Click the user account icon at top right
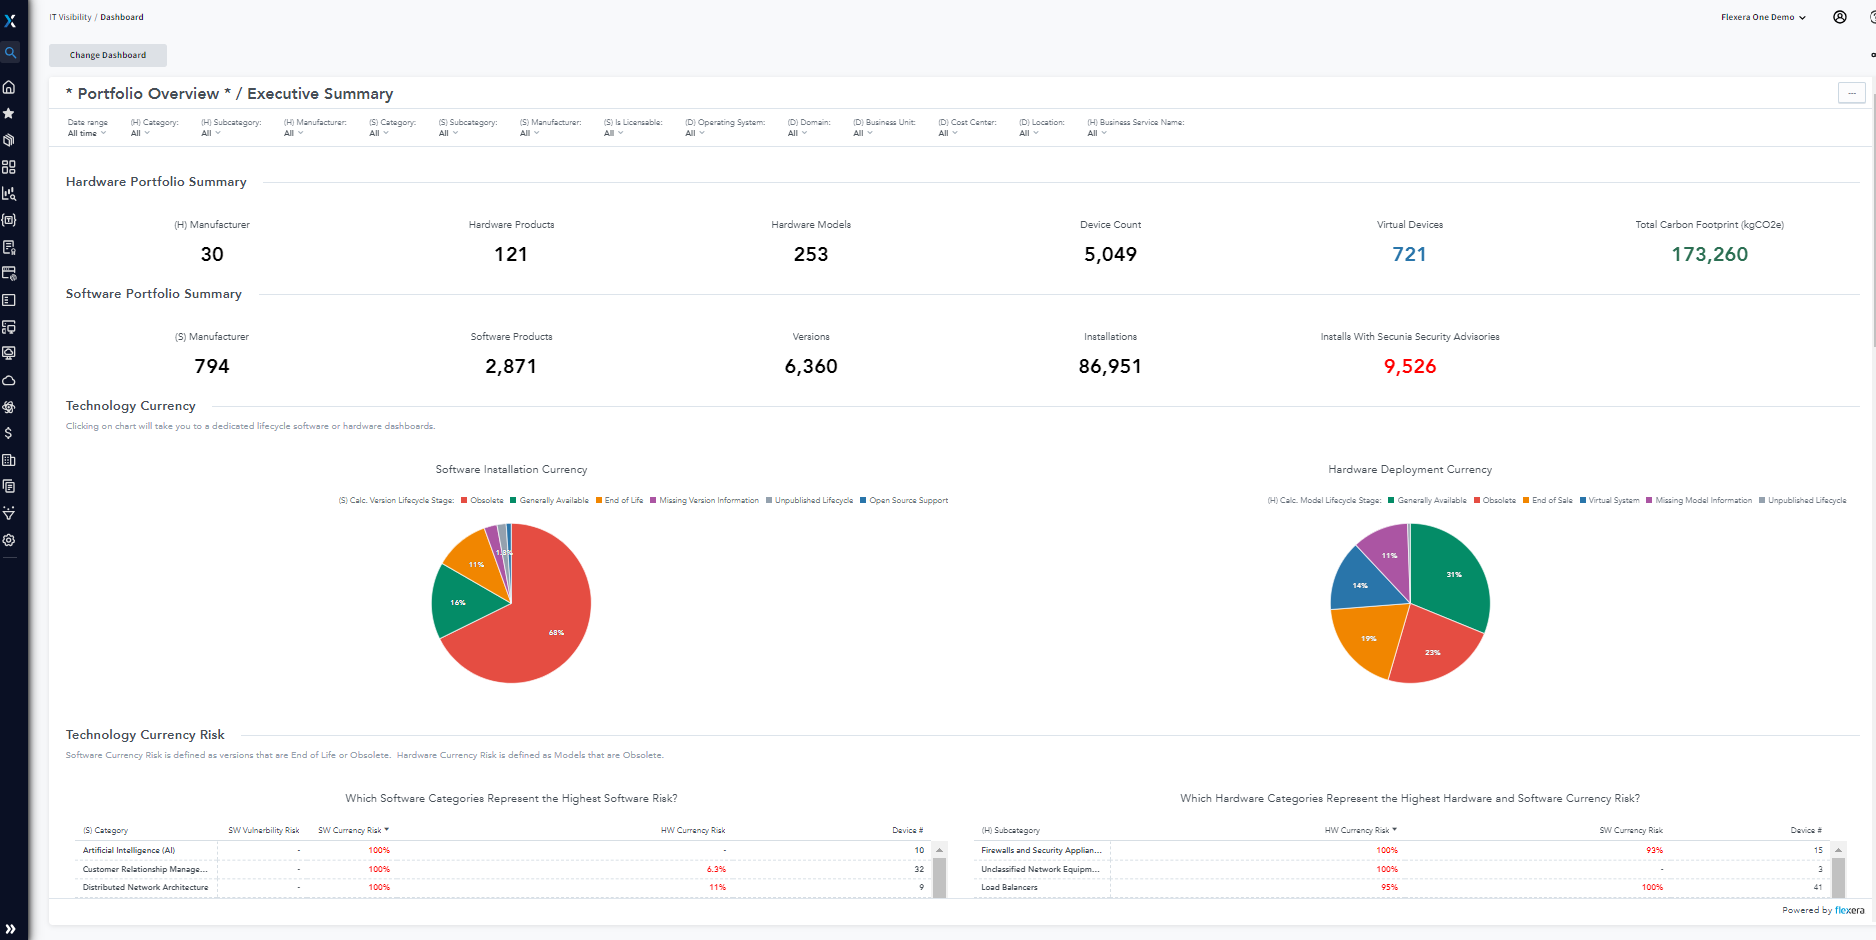The width and height of the screenshot is (1876, 940). click(1840, 17)
